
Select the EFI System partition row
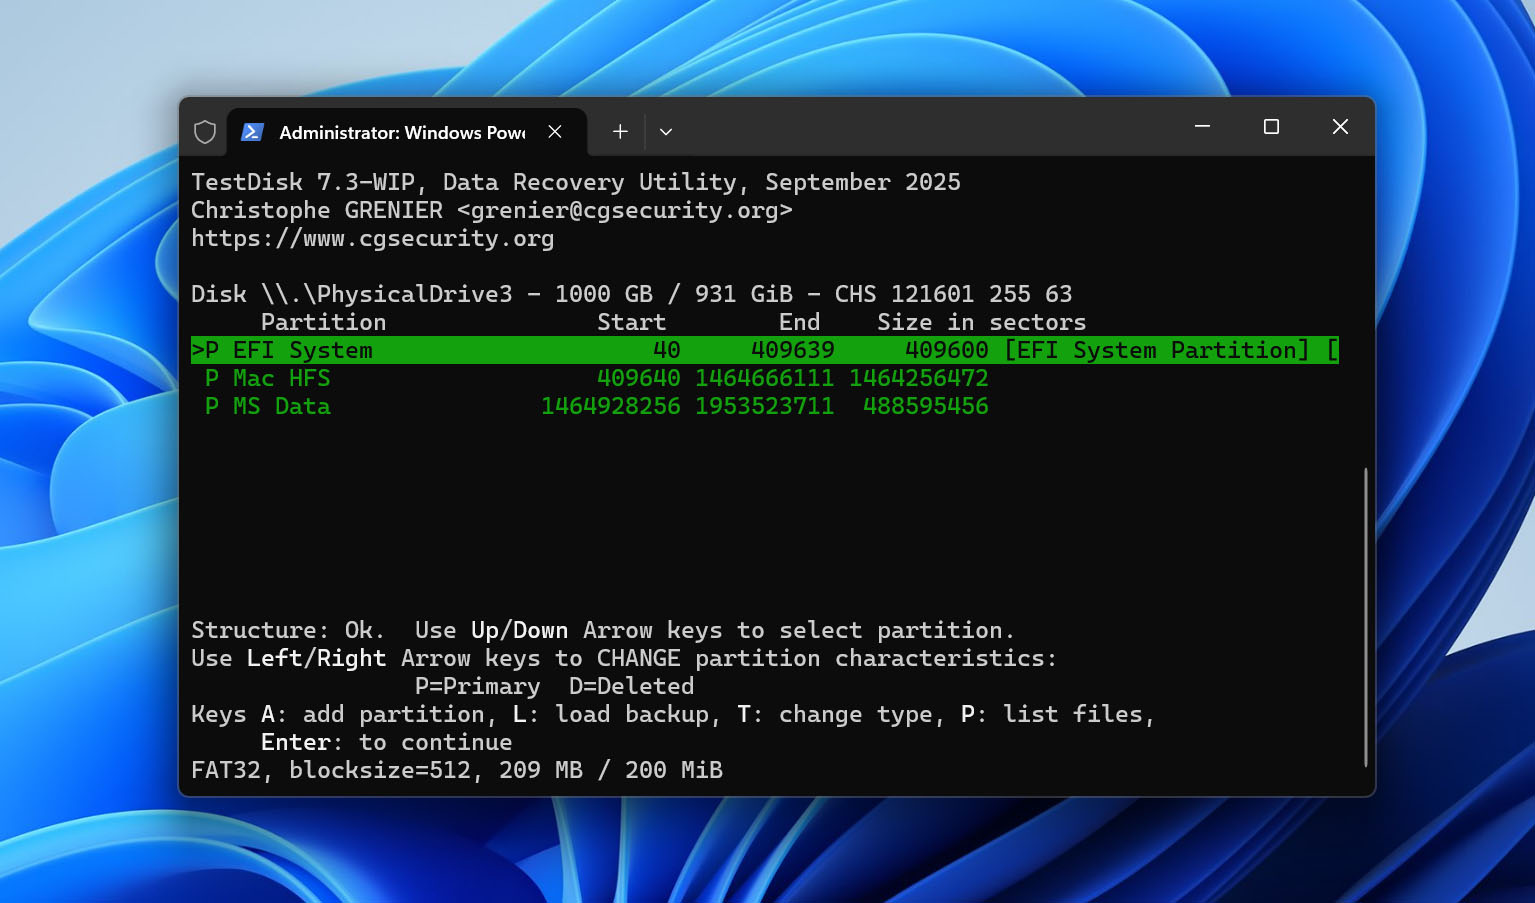click(765, 350)
